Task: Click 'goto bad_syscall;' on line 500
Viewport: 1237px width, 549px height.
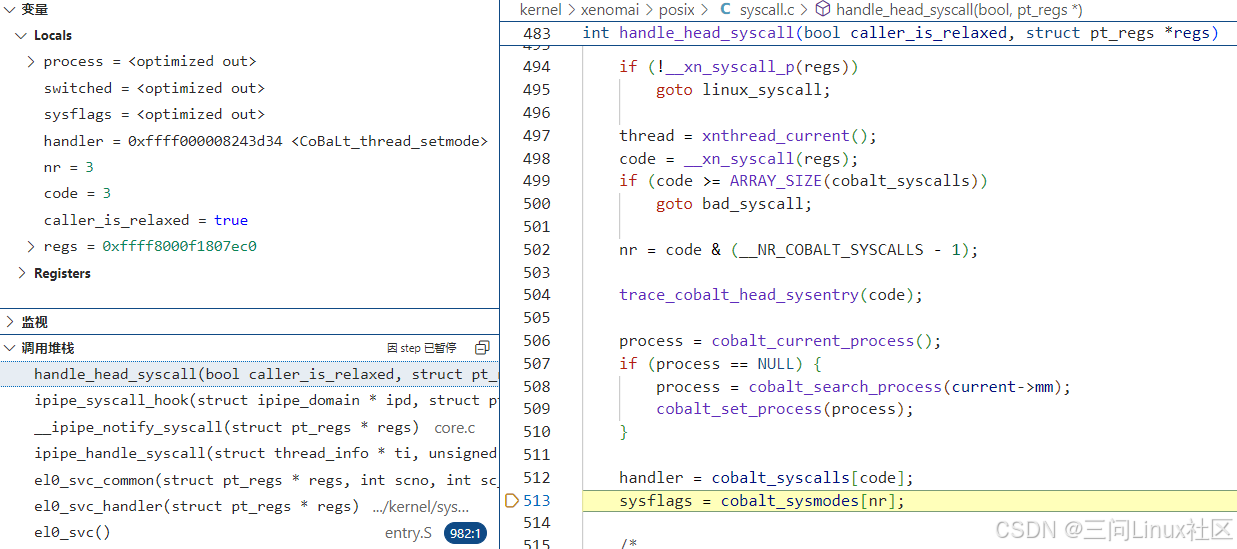Action: coord(734,204)
